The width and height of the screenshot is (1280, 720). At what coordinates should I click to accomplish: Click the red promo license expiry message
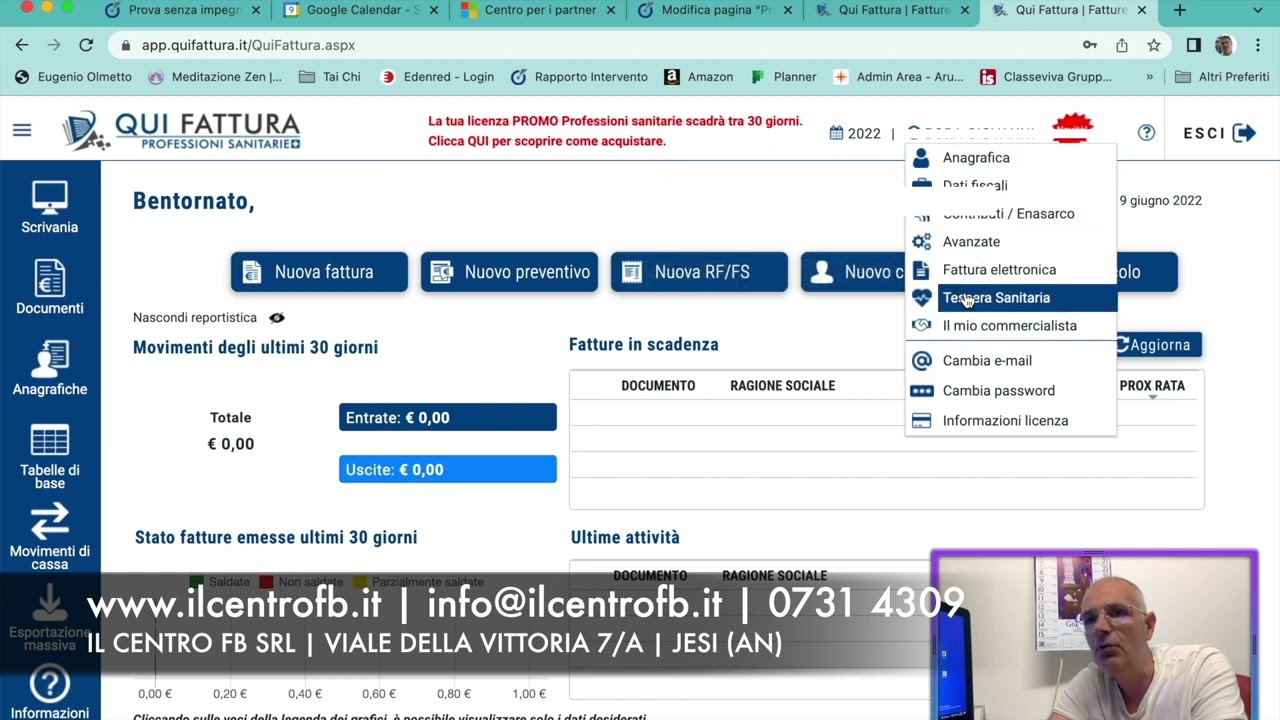tap(615, 131)
